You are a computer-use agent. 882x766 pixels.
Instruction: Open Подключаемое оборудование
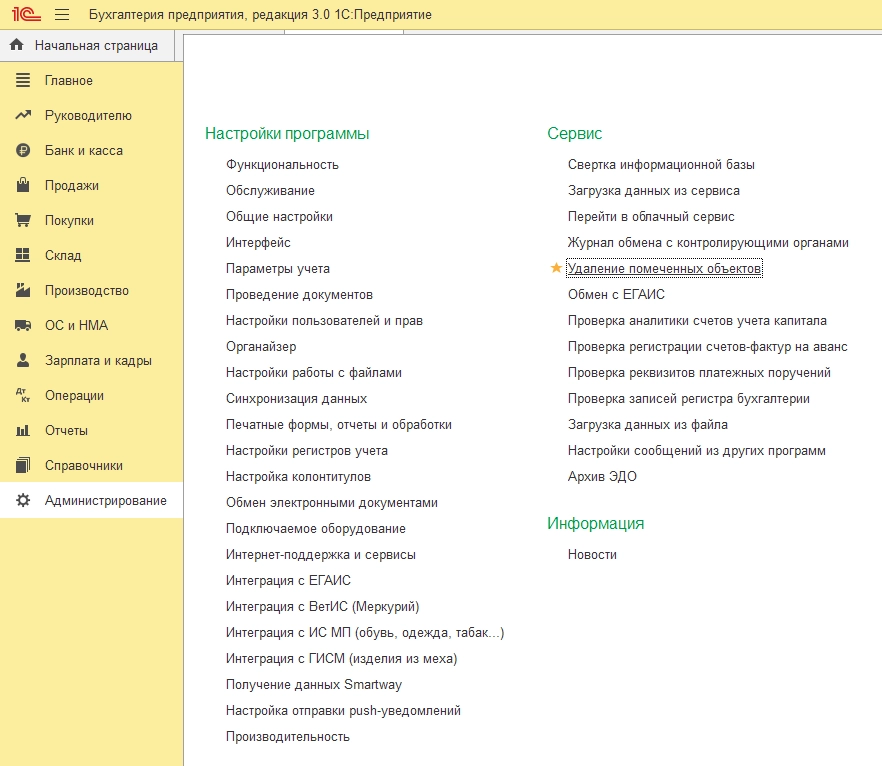coord(316,528)
